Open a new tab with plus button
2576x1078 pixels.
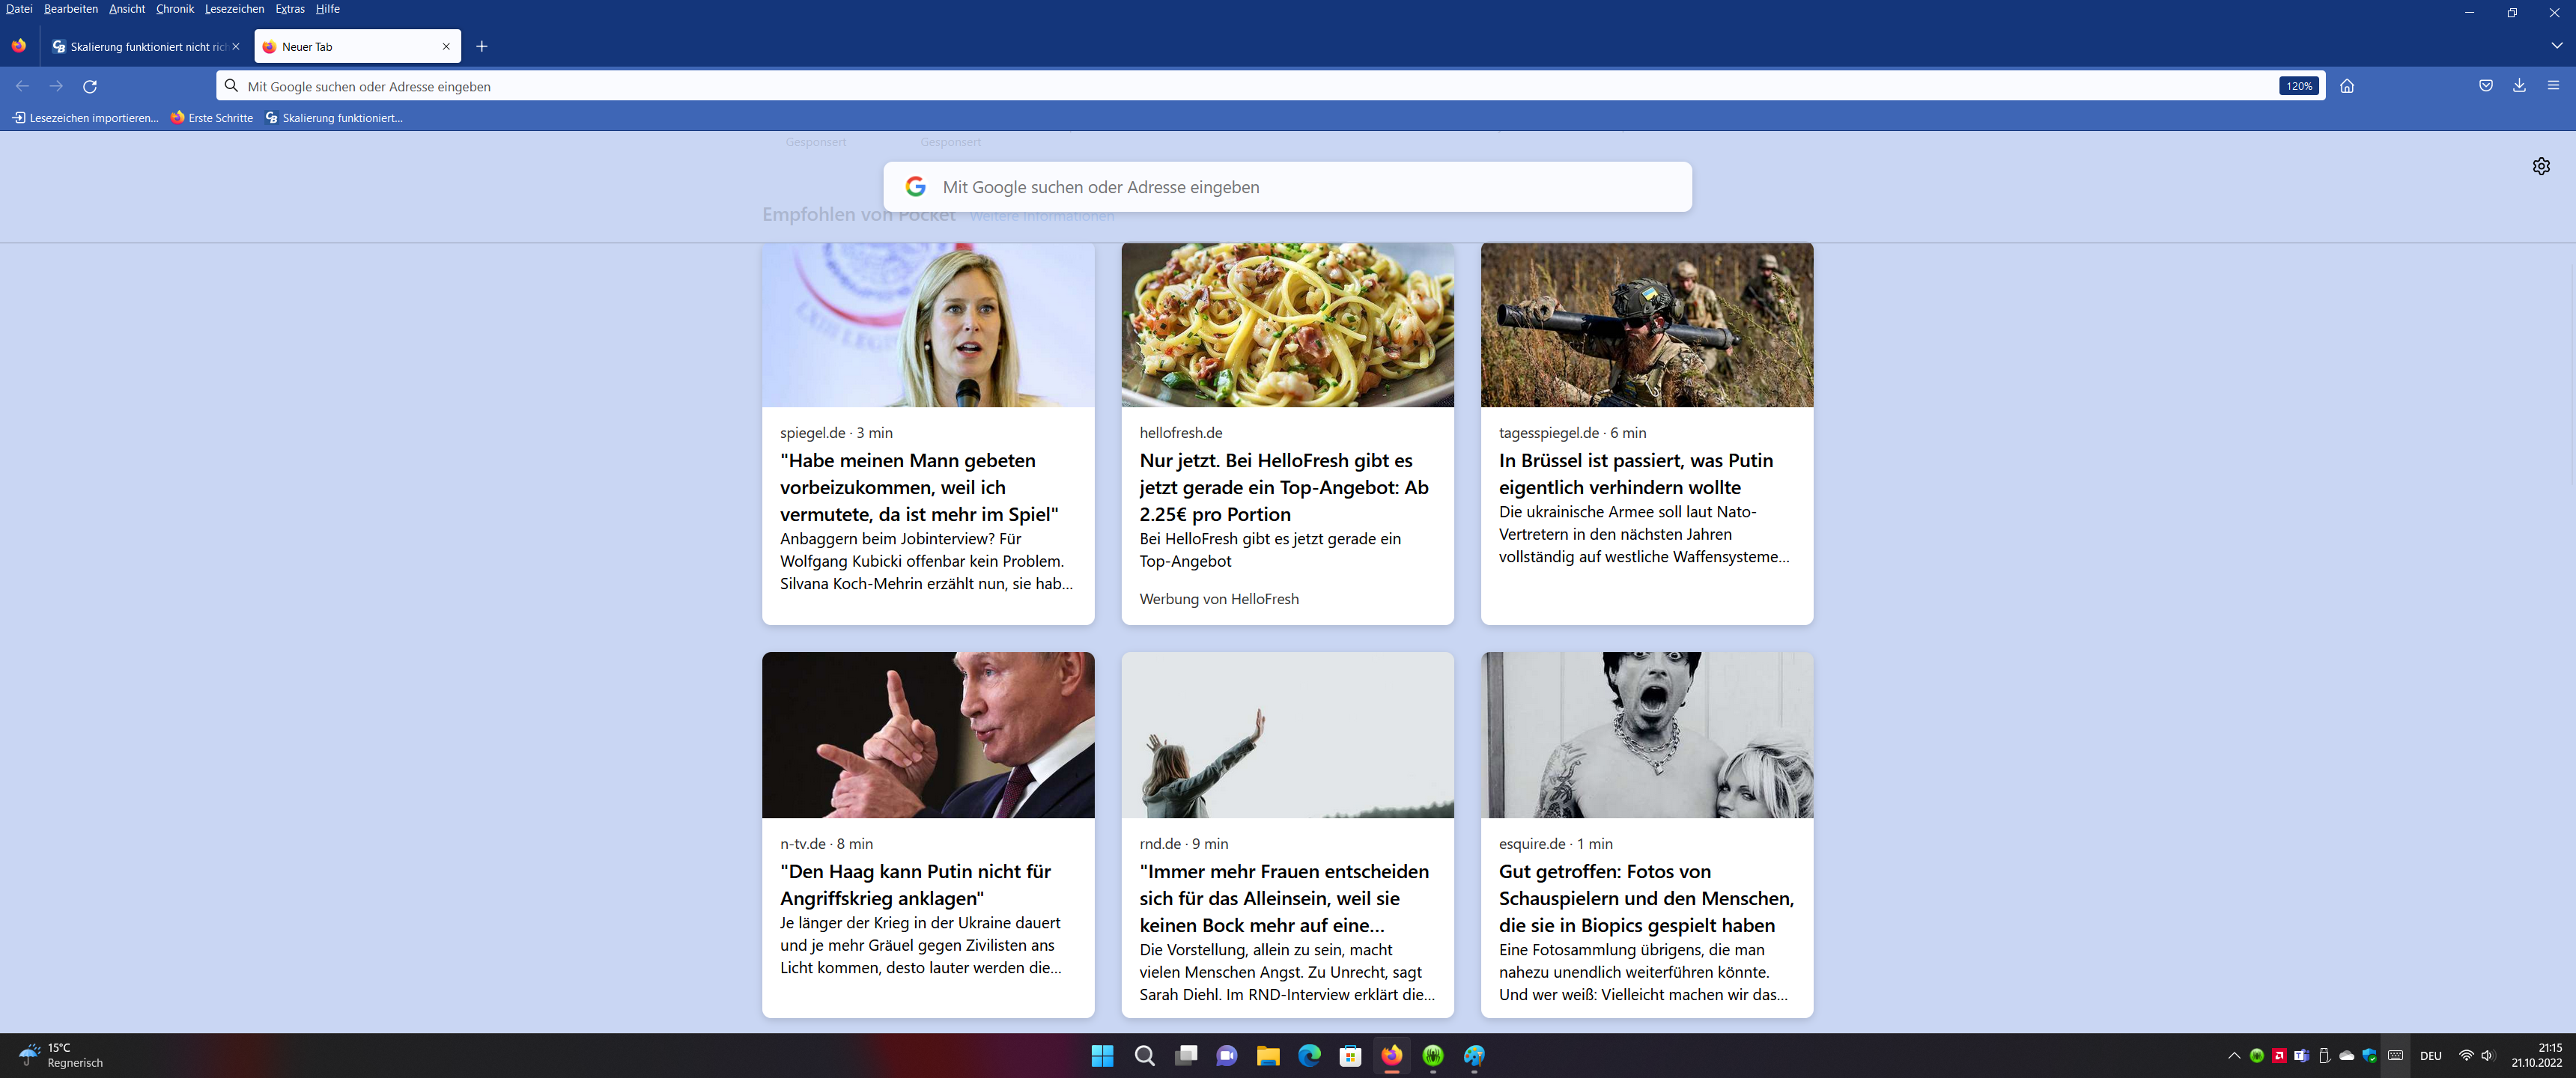coord(482,46)
